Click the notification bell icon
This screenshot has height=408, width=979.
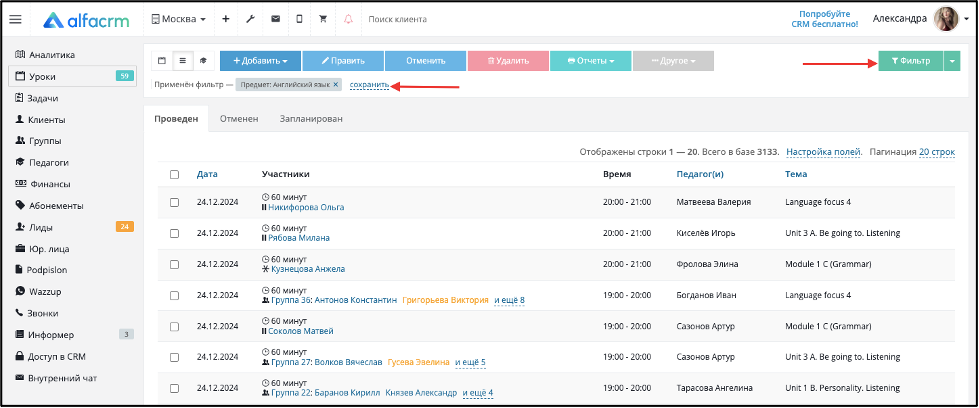348,19
